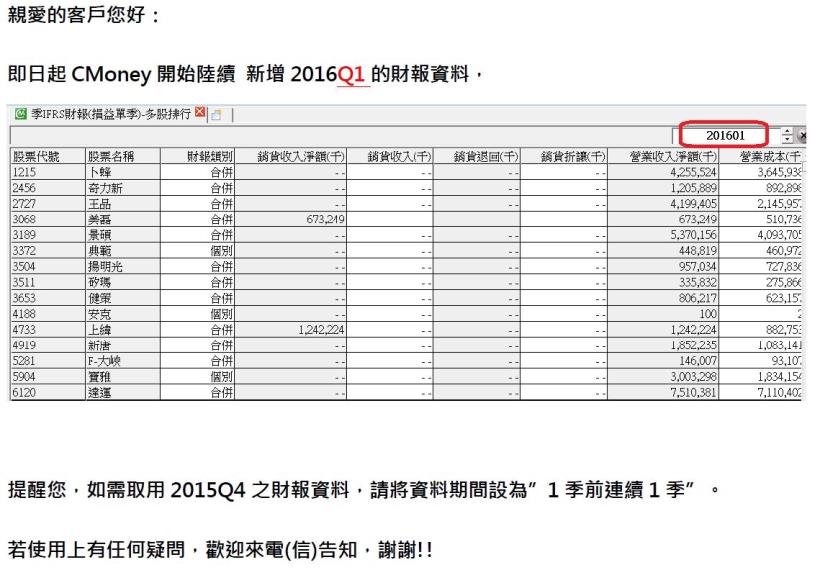Screen dimensions: 820x570
Task: Select stock code 3189 cell
Action: [48, 235]
